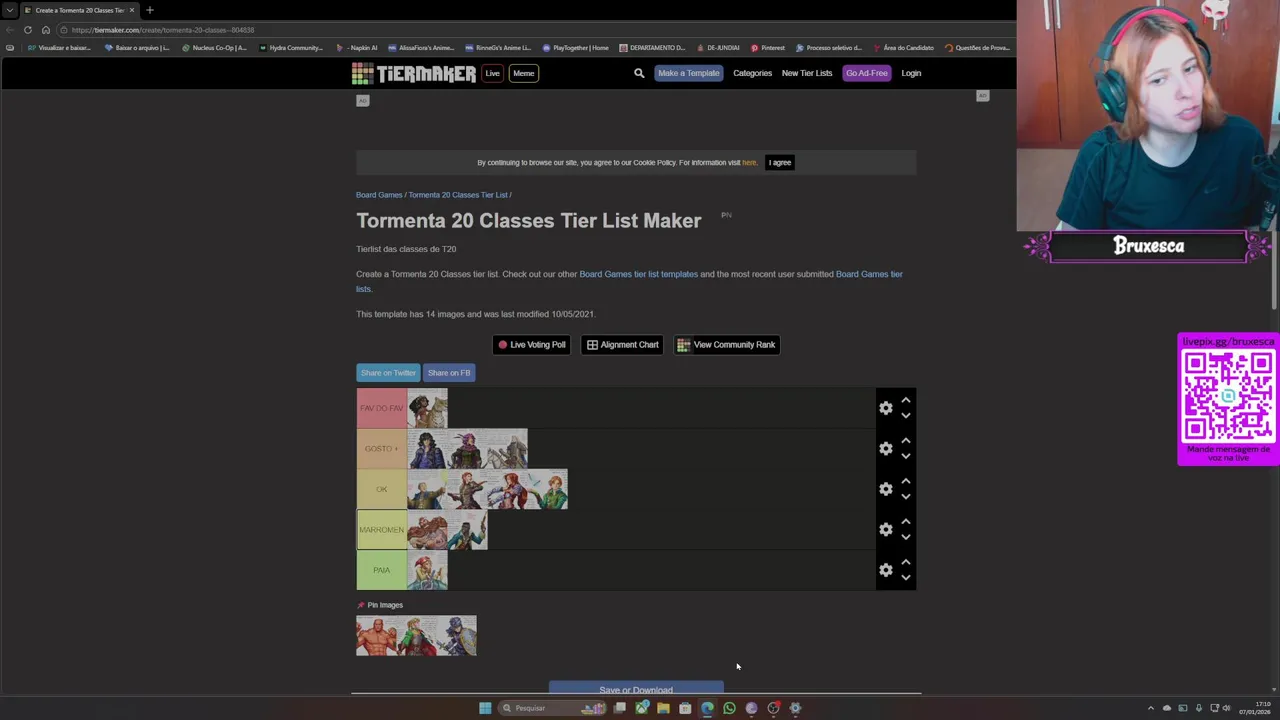Open settings gear for OK tier
This screenshot has width=1280, height=720.
click(x=885, y=489)
